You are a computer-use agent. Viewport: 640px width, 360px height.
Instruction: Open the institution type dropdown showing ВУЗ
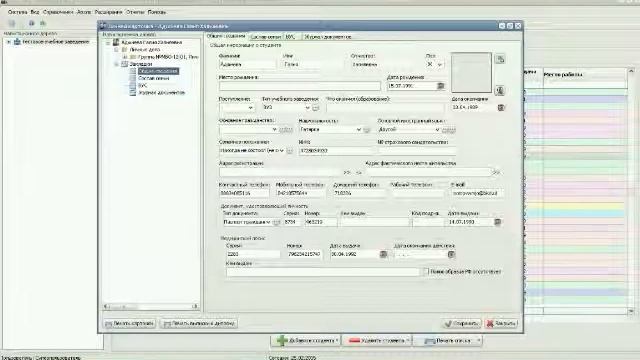click(x=307, y=108)
